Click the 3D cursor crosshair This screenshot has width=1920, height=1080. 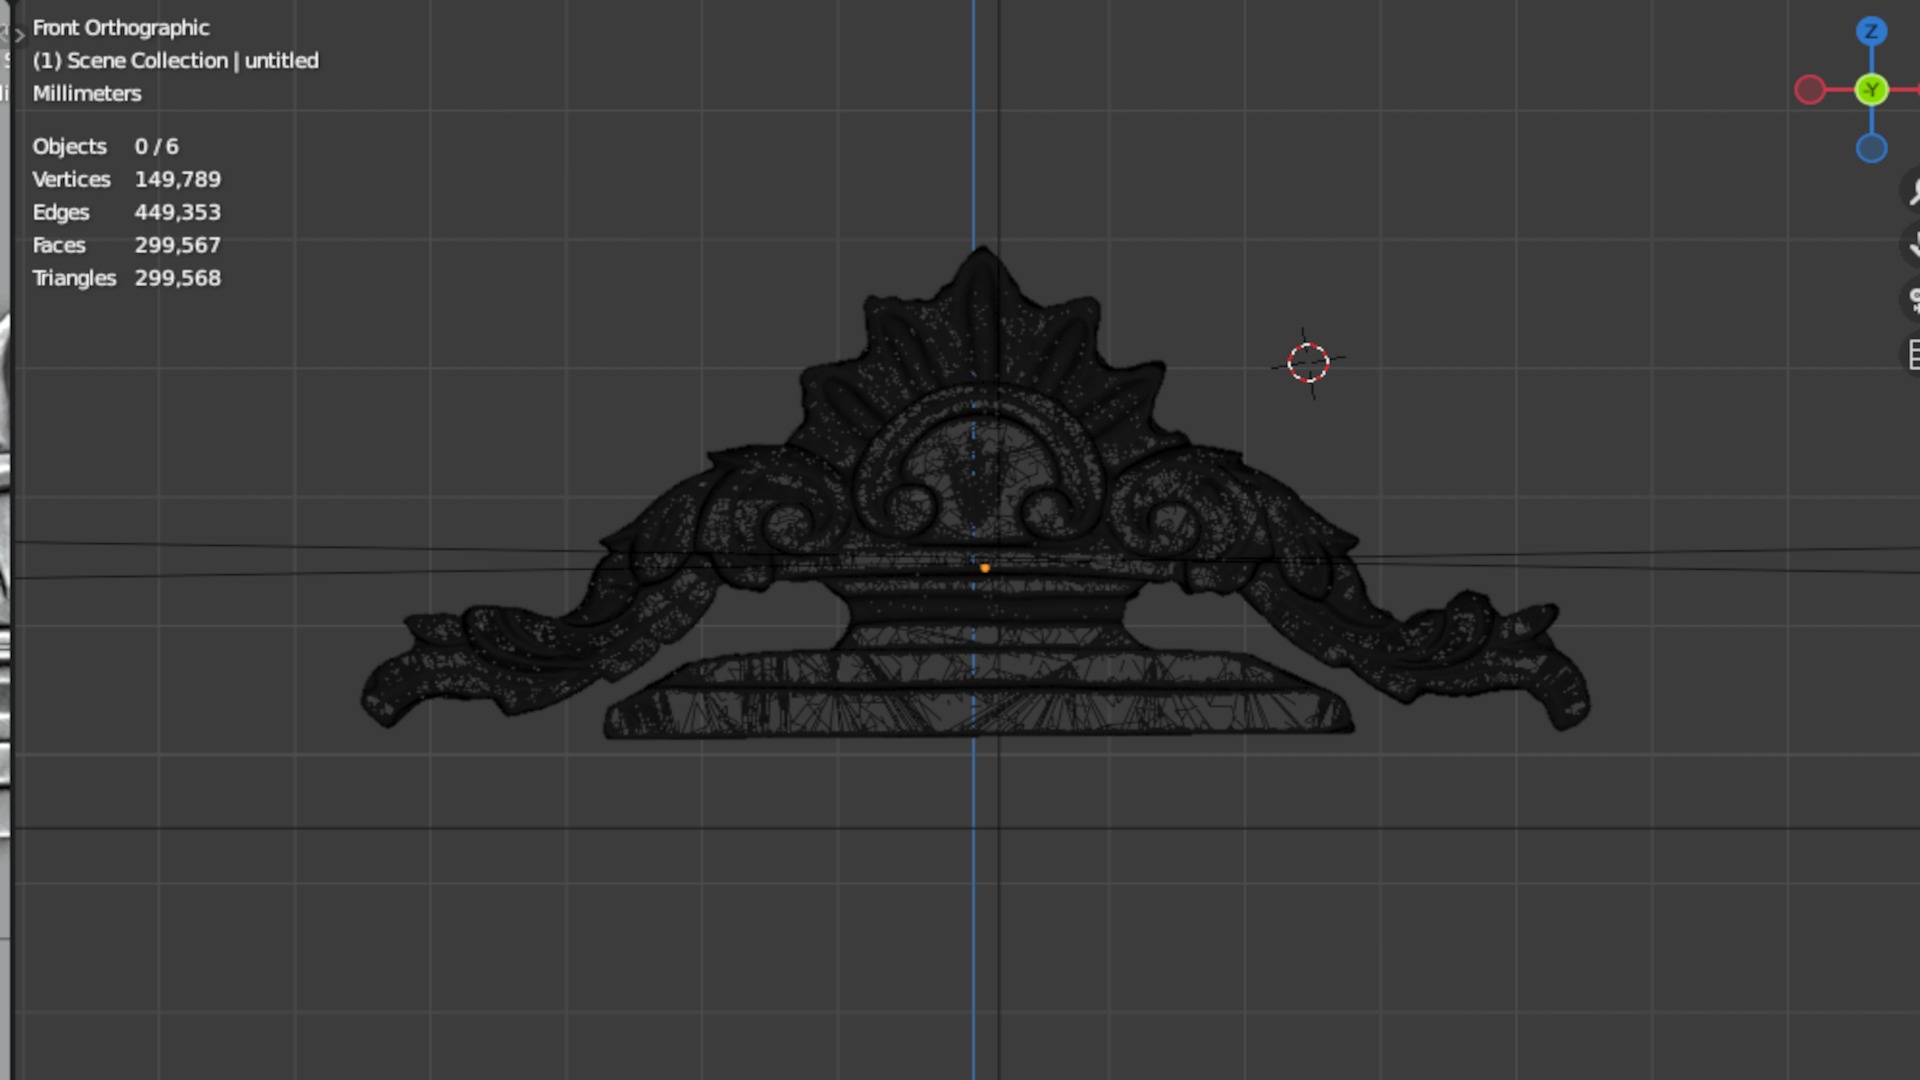pos(1308,363)
